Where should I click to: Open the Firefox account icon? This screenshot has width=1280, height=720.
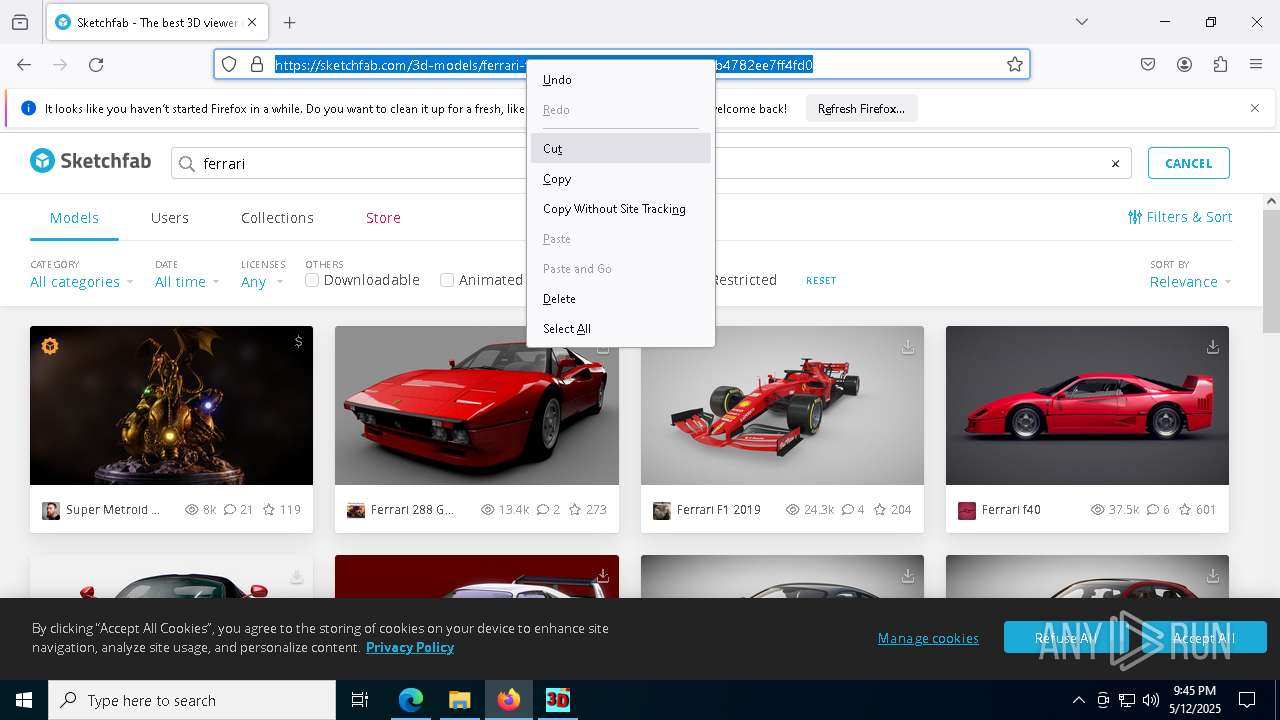[1184, 64]
